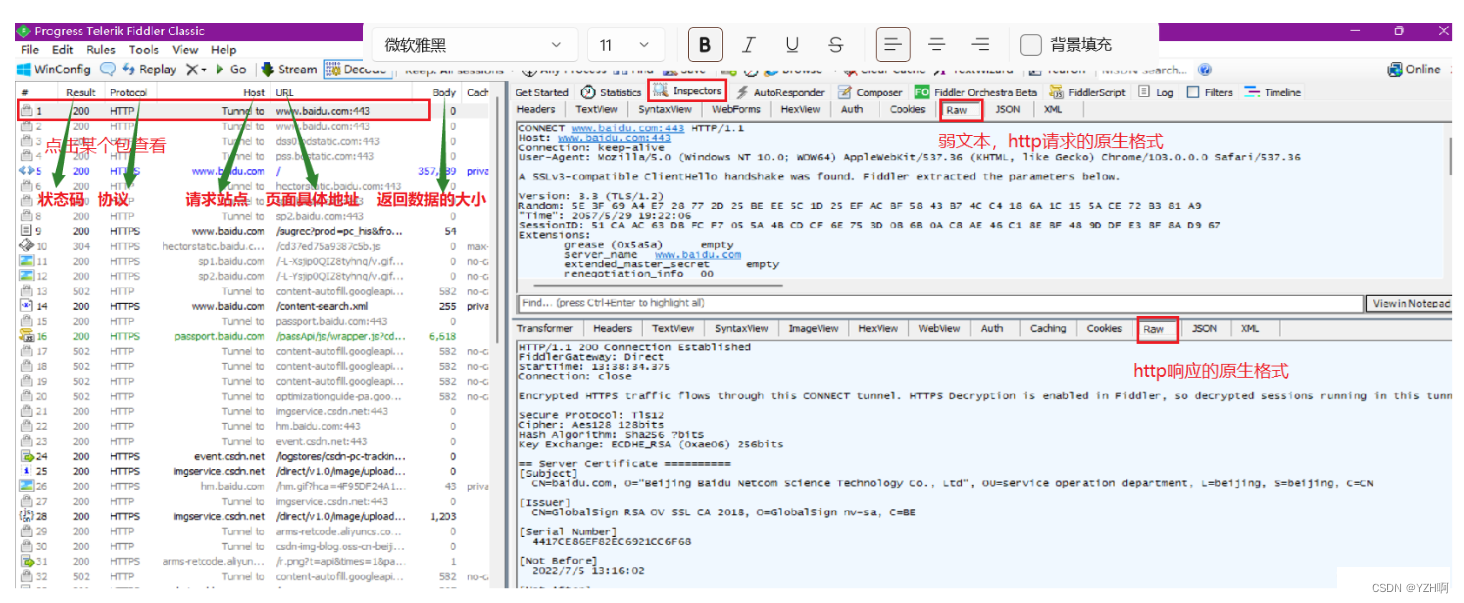This screenshot has height=603, width=1464.
Task: Open the FiddlerScript tab
Action: click(x=1087, y=92)
